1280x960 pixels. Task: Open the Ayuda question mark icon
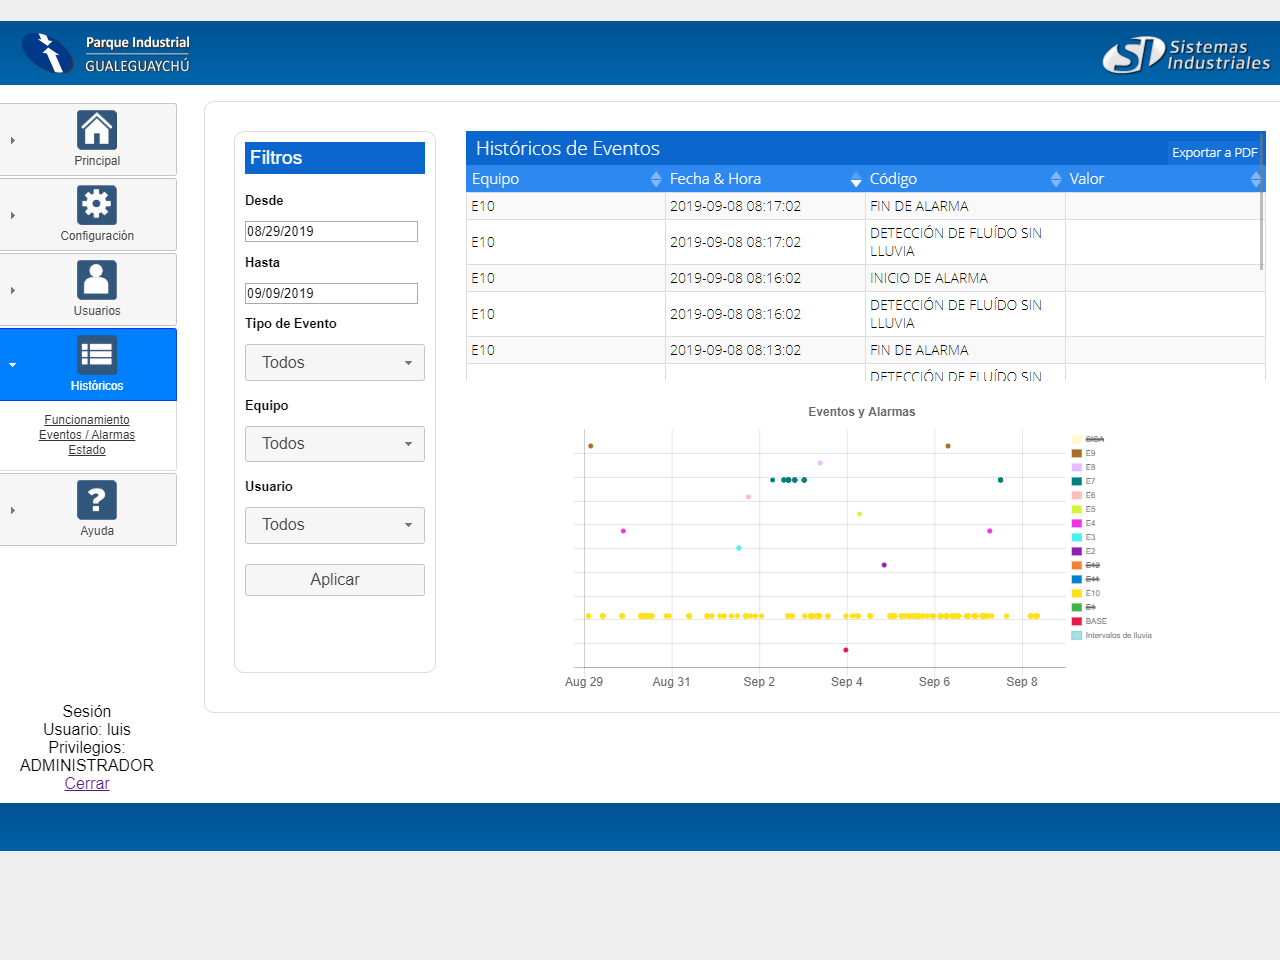tap(97, 500)
